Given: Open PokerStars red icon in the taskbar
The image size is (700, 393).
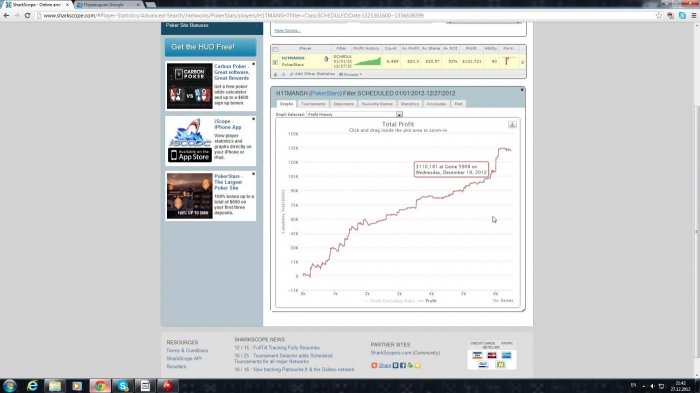Looking at the screenshot, I should [x=168, y=385].
